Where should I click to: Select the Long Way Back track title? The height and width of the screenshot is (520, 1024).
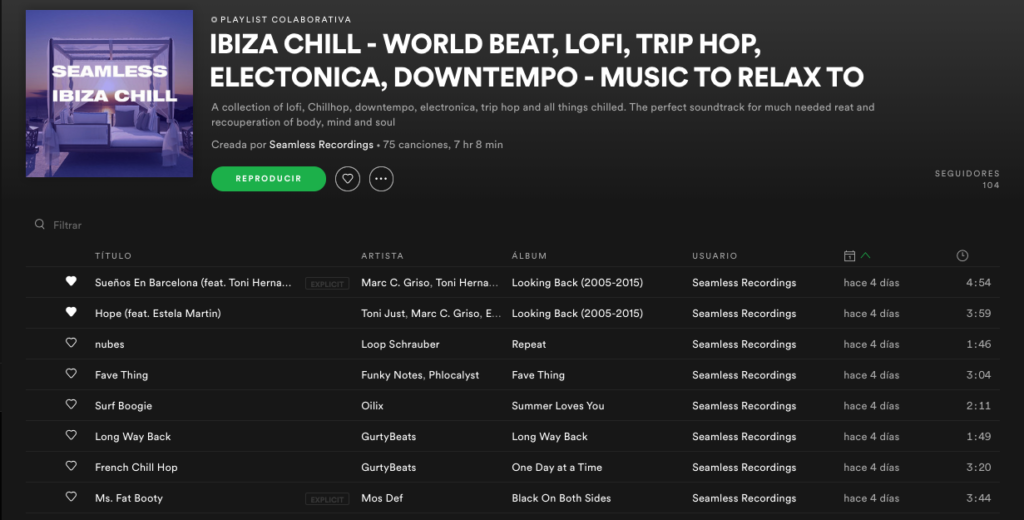point(133,436)
